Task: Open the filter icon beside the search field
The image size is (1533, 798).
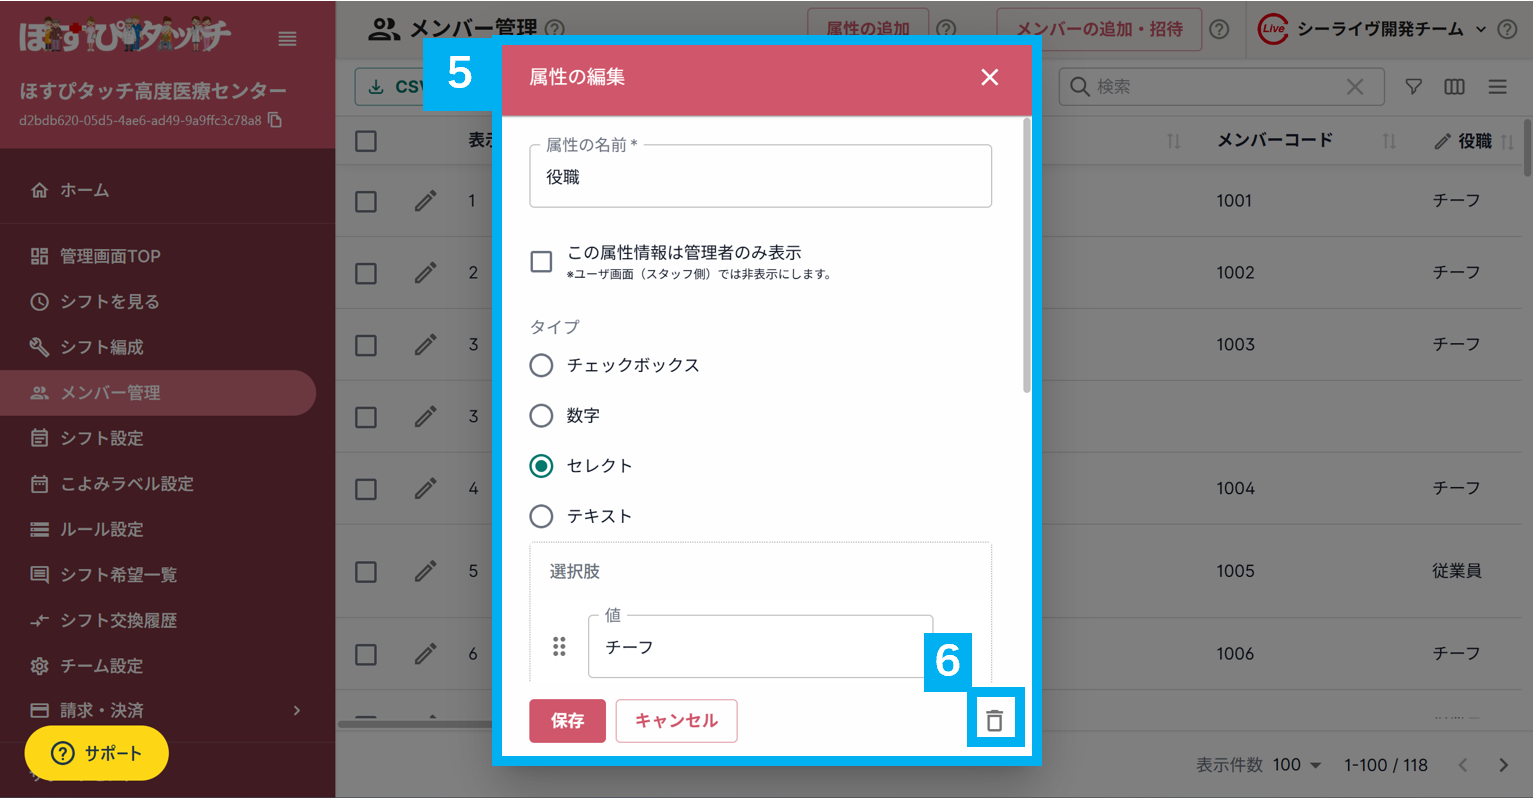Action: click(x=1412, y=87)
